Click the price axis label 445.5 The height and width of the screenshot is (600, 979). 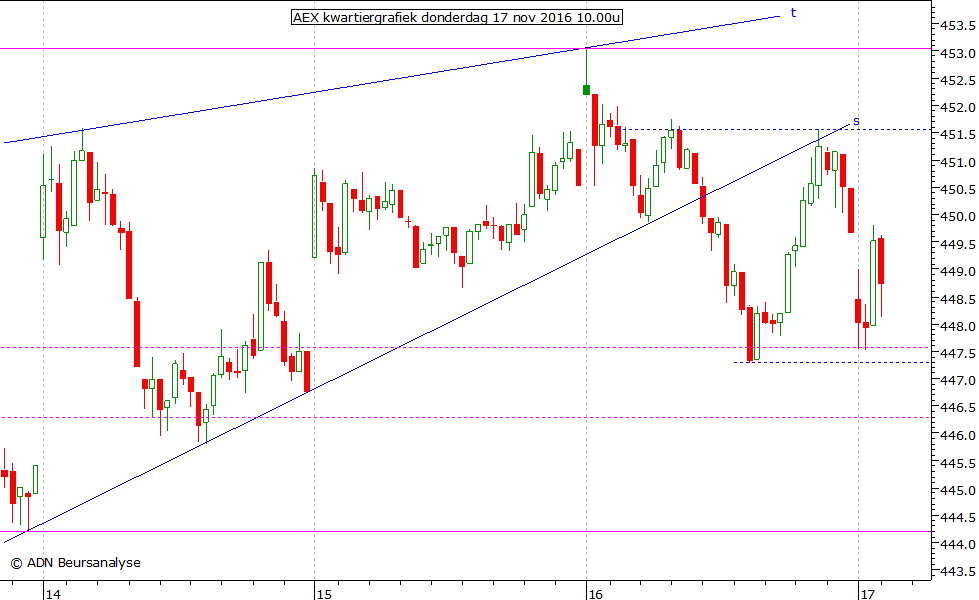coord(958,463)
